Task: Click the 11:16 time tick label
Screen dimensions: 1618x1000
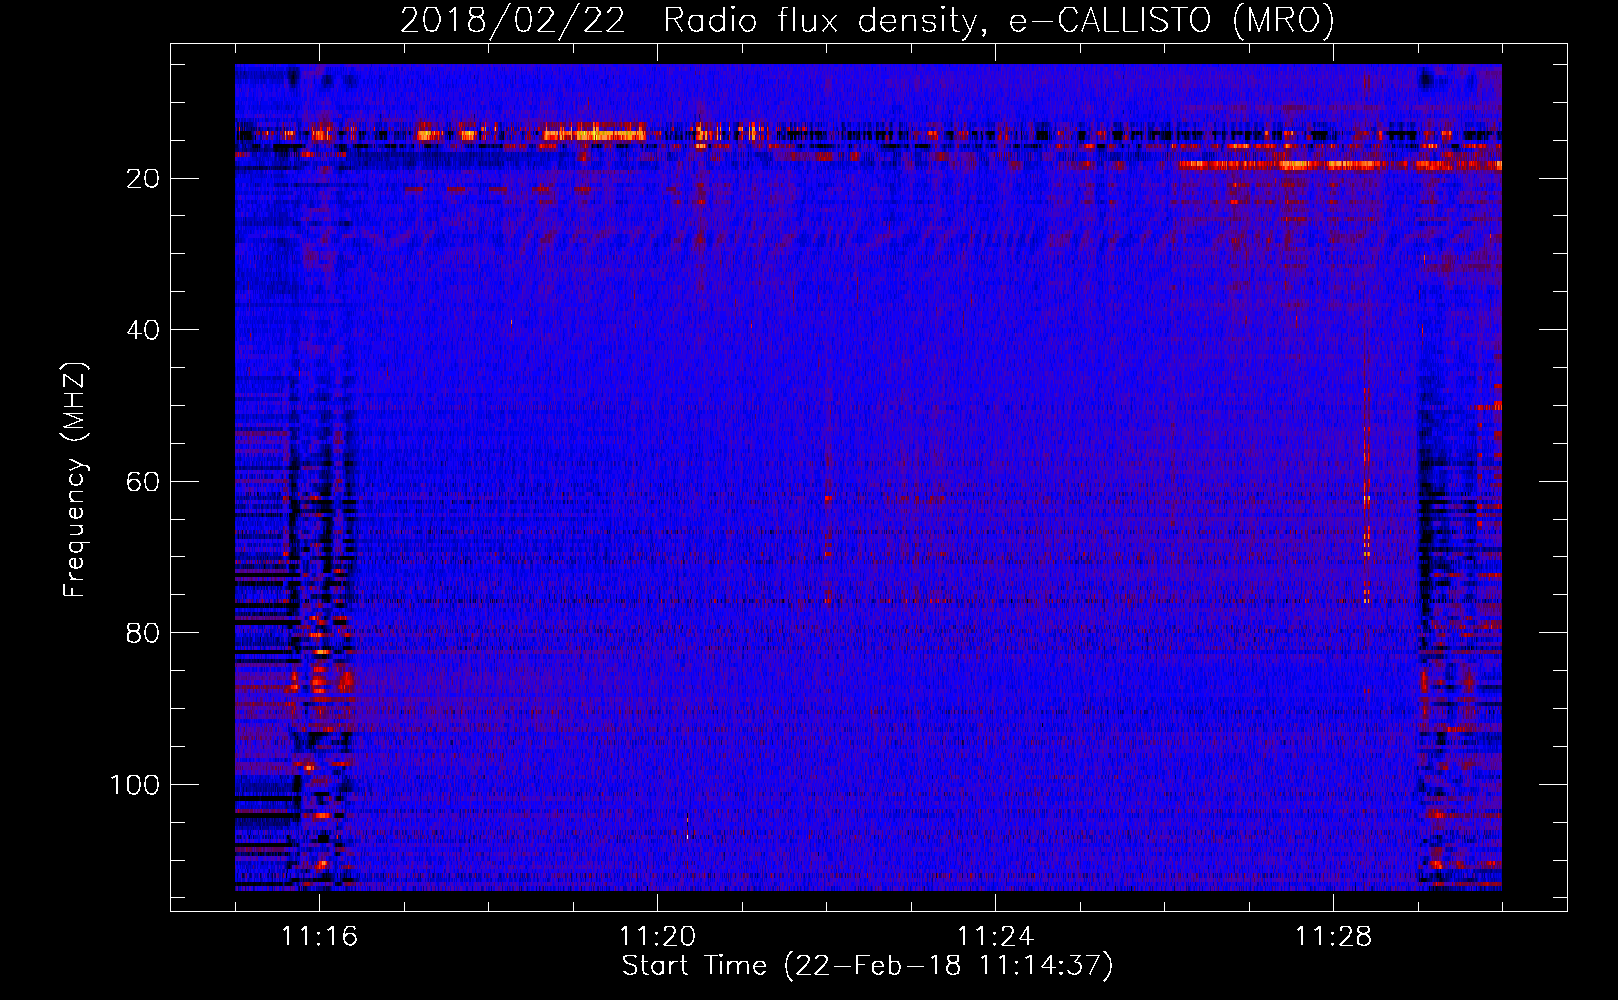Action: (x=319, y=936)
